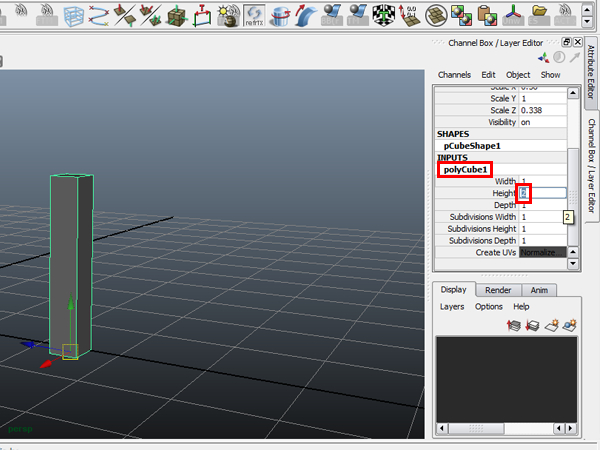Click the reMTX shelf icon
600x450 pixels.
click(x=255, y=15)
